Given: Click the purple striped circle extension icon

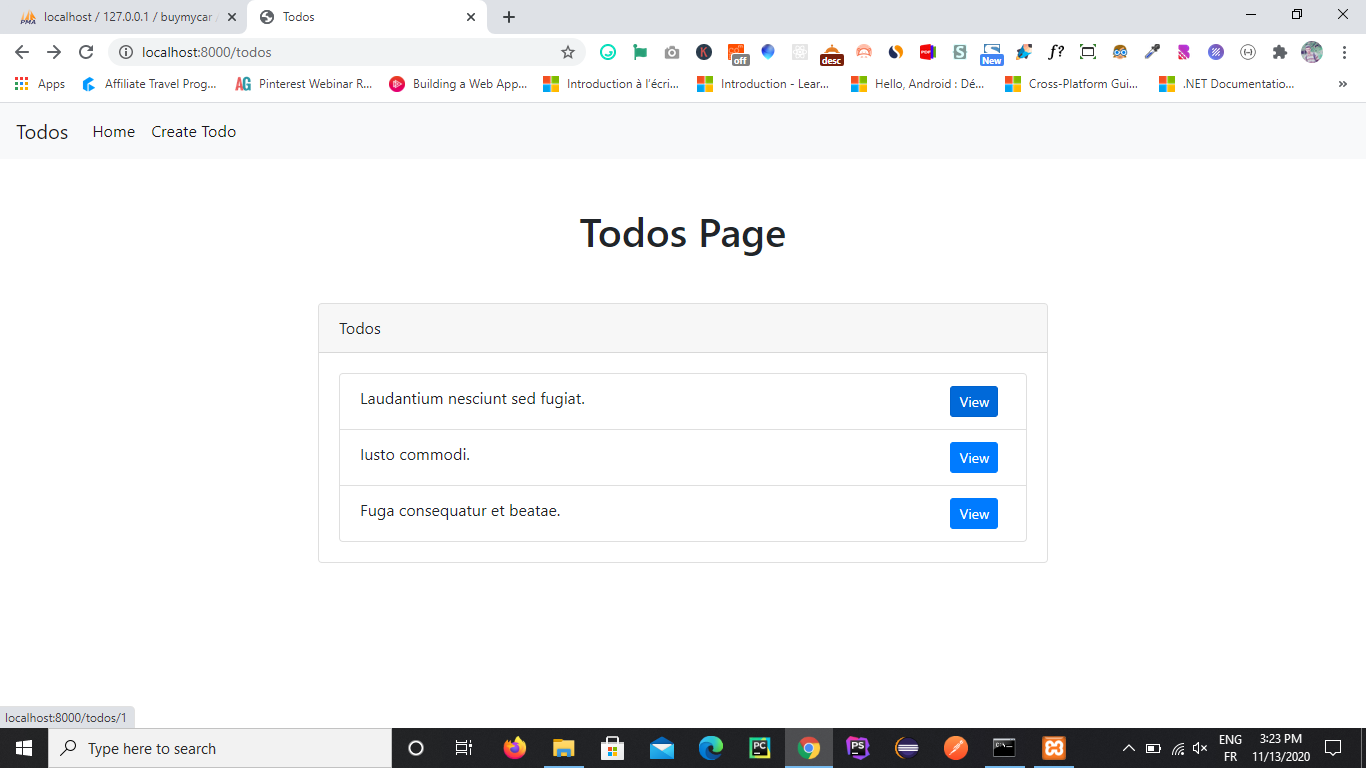Looking at the screenshot, I should (1216, 52).
